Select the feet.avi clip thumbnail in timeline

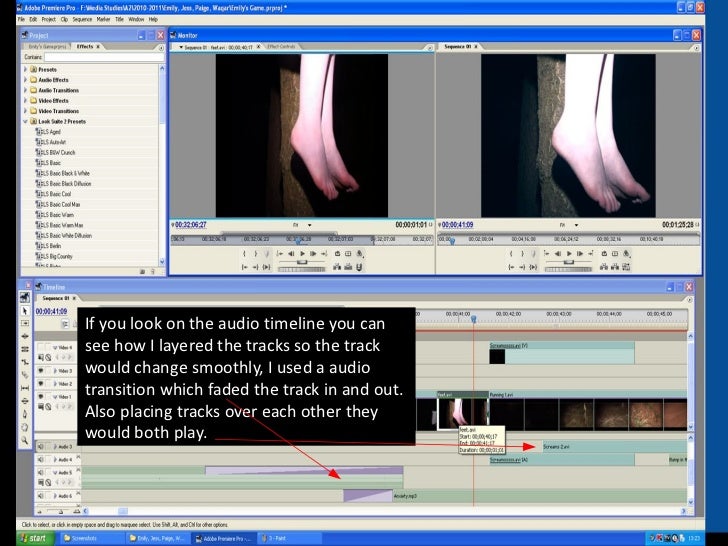(462, 413)
